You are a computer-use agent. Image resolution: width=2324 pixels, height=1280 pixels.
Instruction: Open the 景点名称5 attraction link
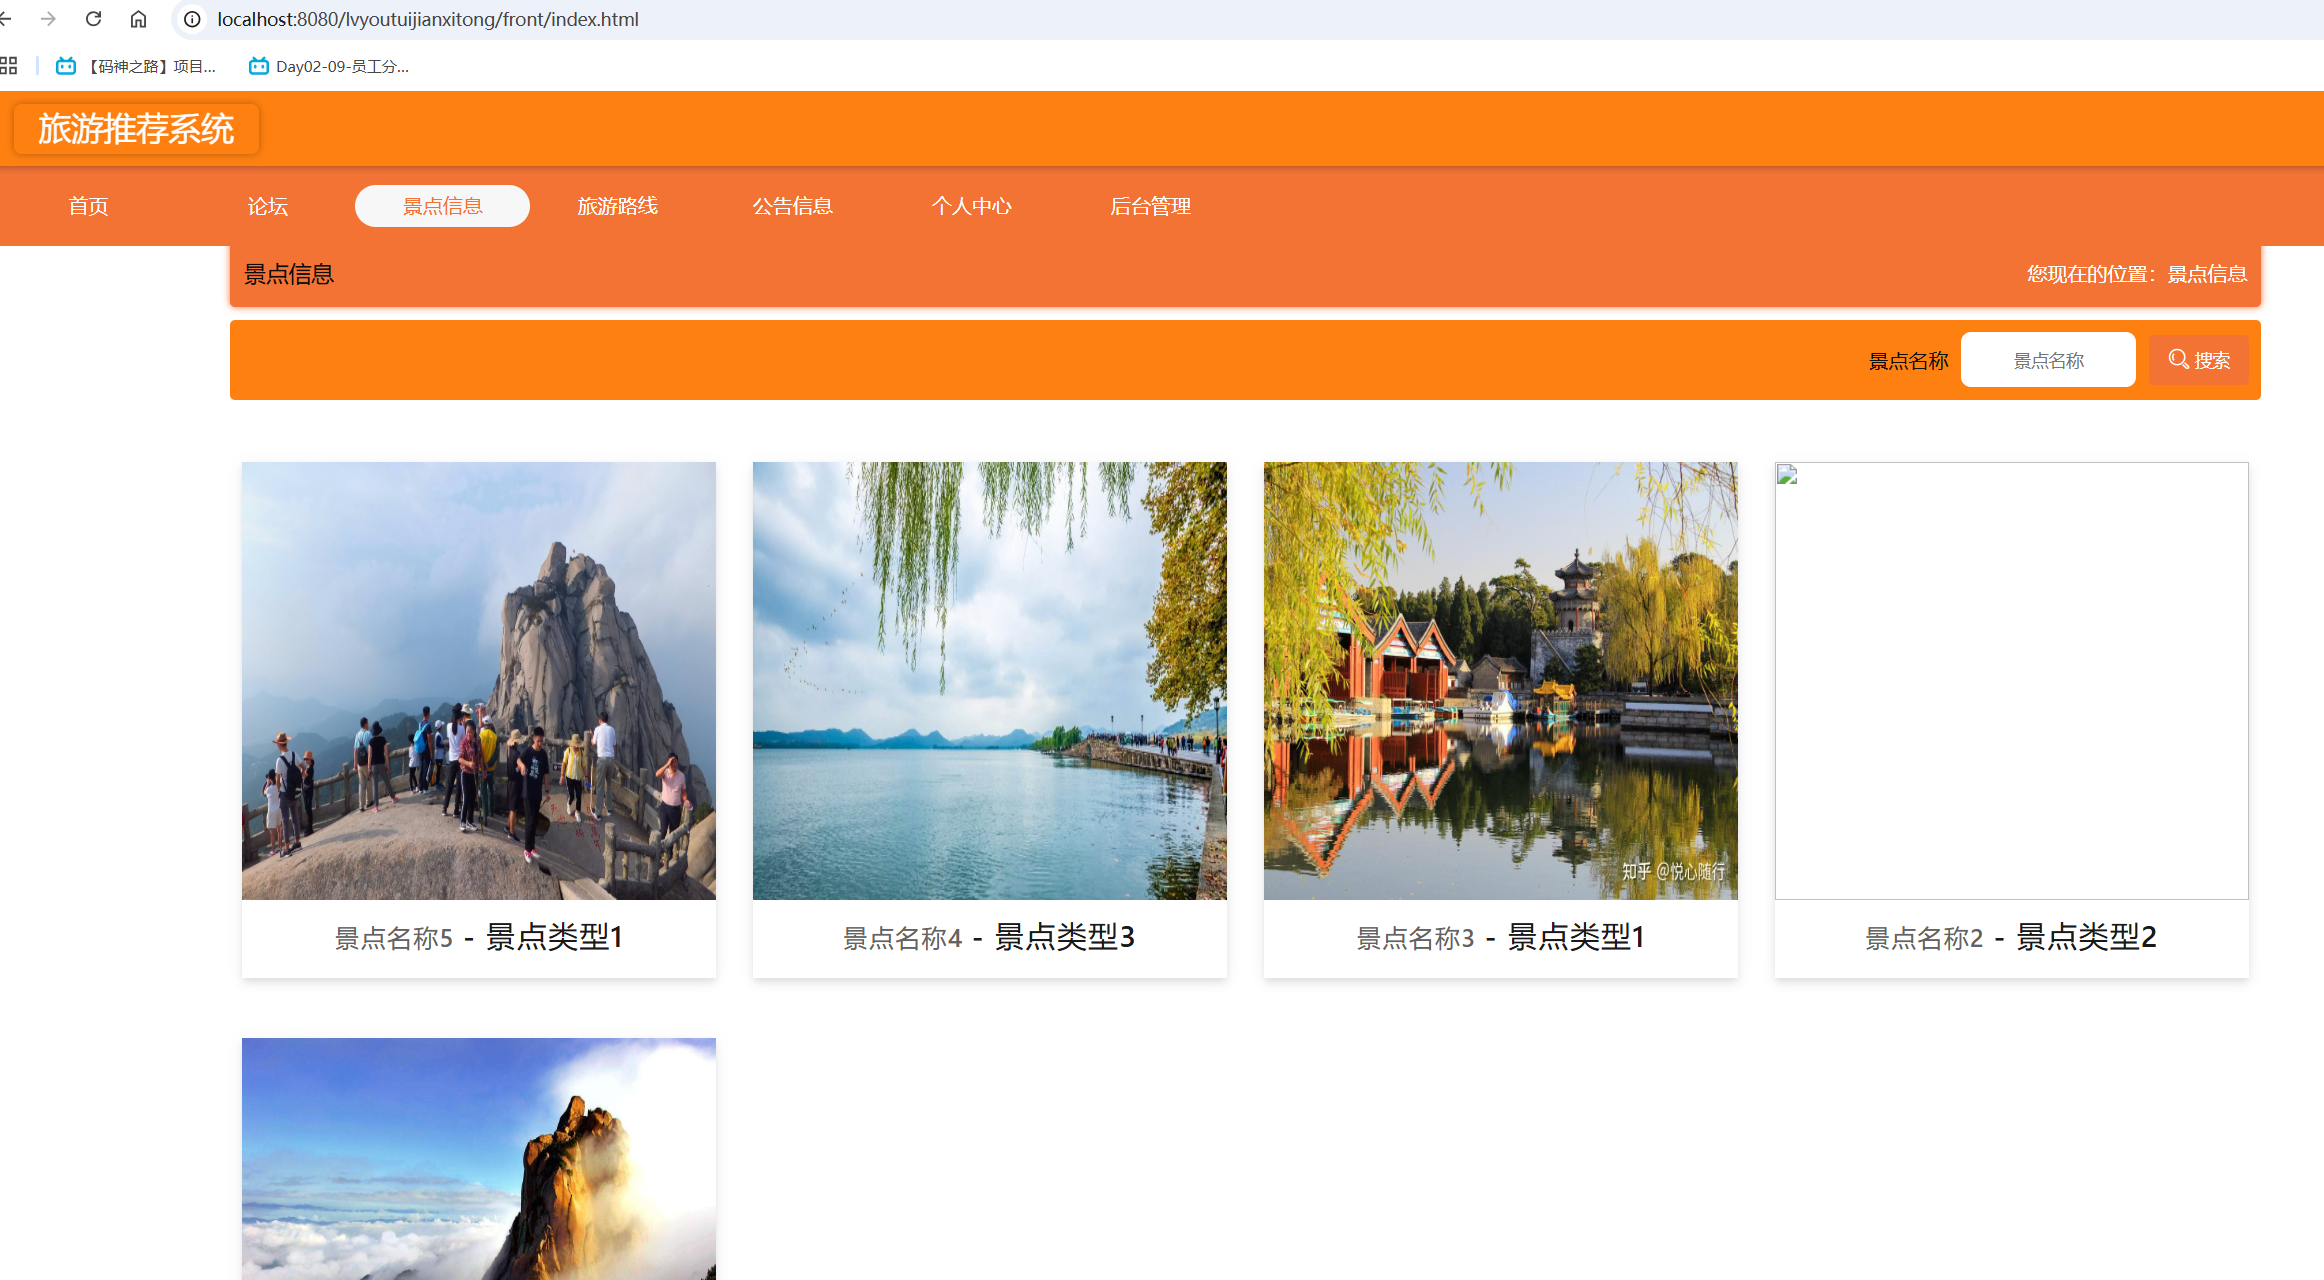tap(478, 937)
